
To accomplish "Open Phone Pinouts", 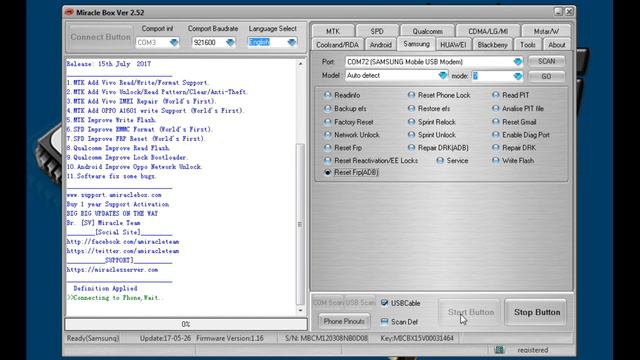I will [344, 321].
